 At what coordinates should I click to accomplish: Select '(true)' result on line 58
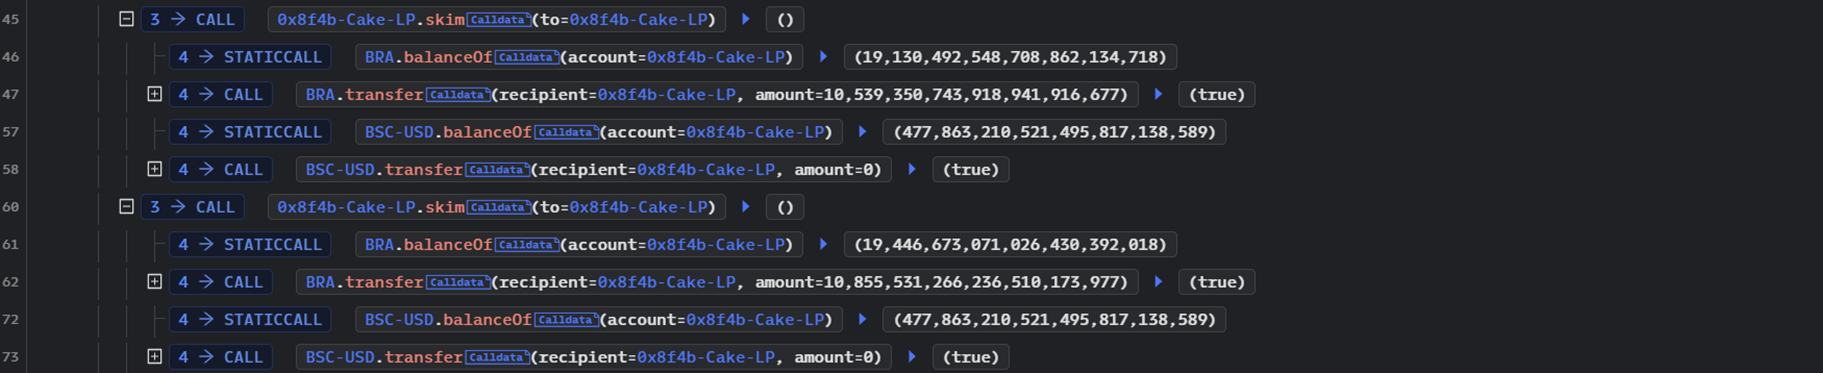click(970, 169)
